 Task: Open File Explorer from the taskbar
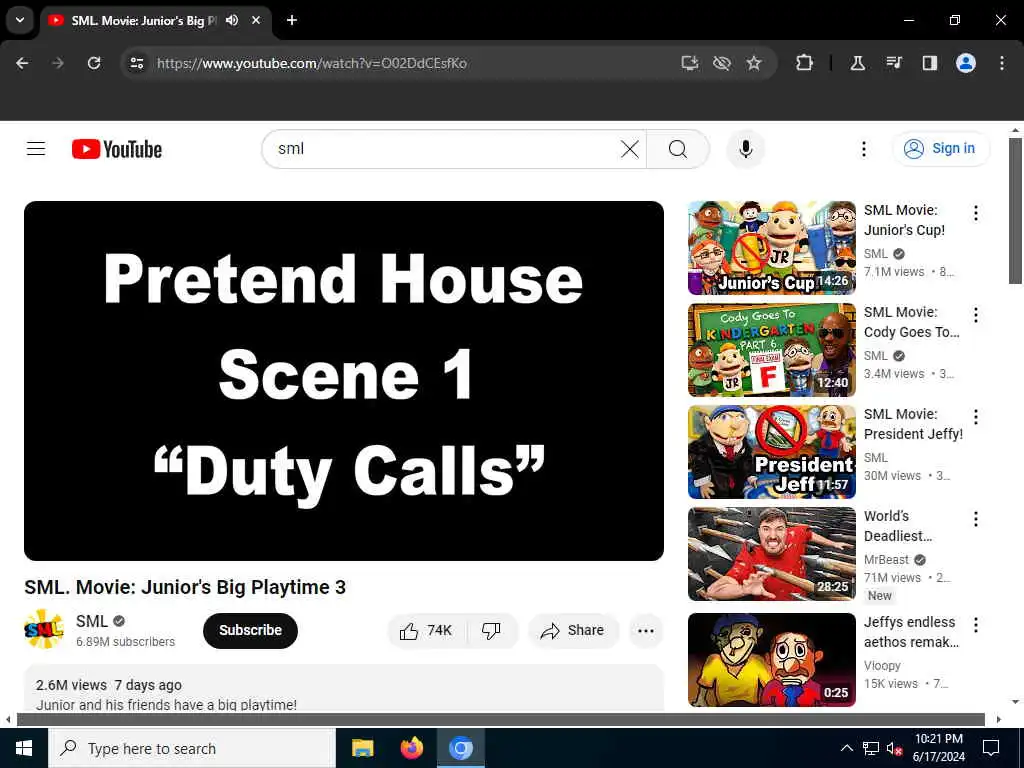click(362, 748)
